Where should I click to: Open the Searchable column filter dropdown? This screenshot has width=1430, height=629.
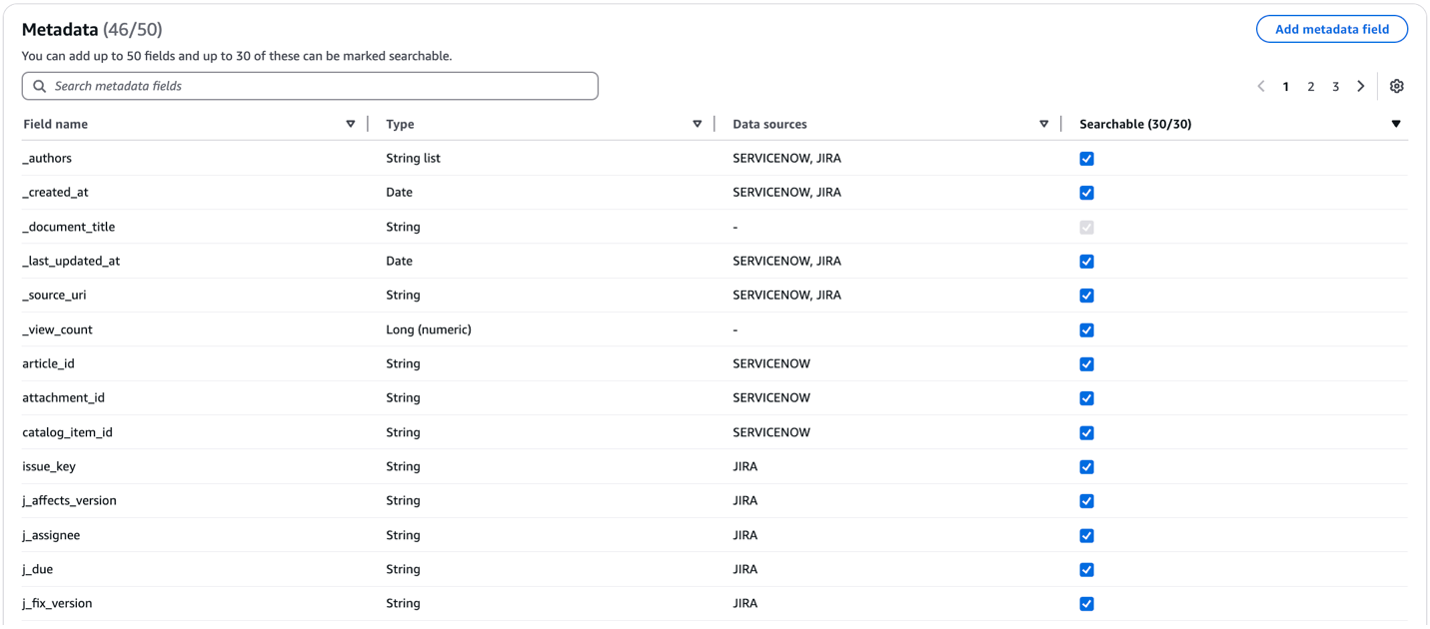(x=1396, y=123)
